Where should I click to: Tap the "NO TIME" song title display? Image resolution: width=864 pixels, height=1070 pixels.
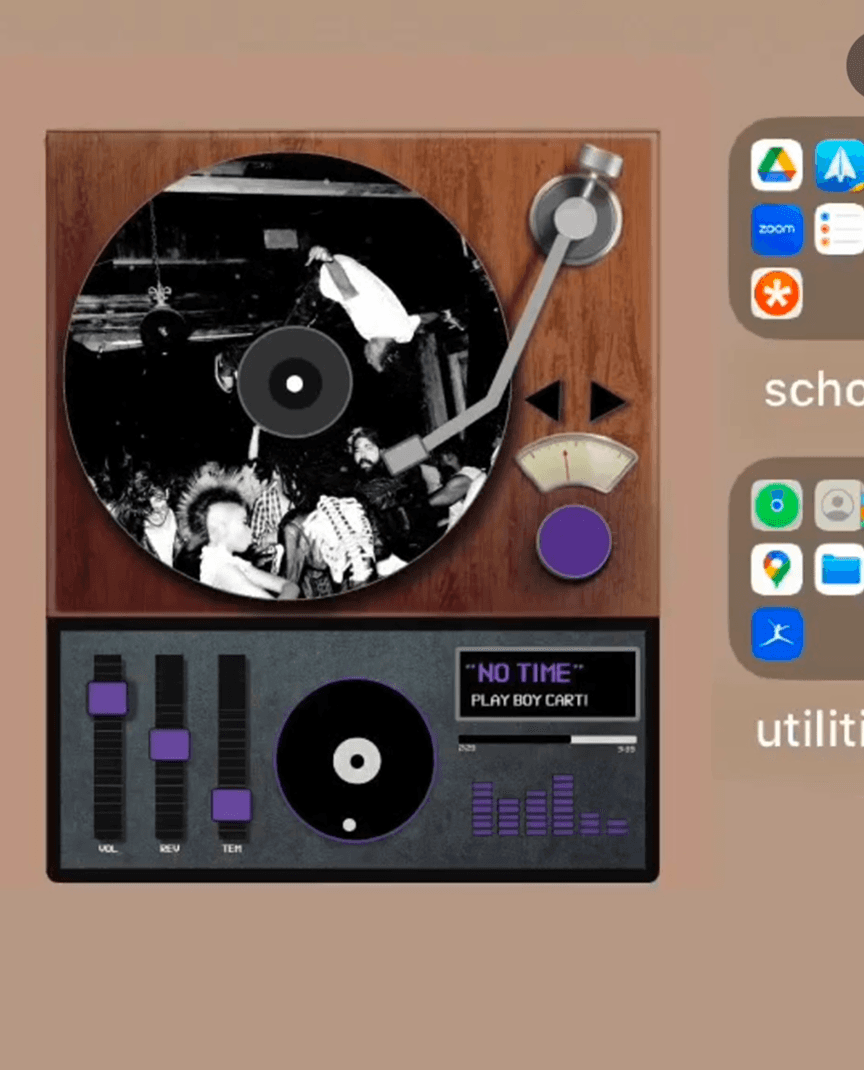click(x=524, y=673)
